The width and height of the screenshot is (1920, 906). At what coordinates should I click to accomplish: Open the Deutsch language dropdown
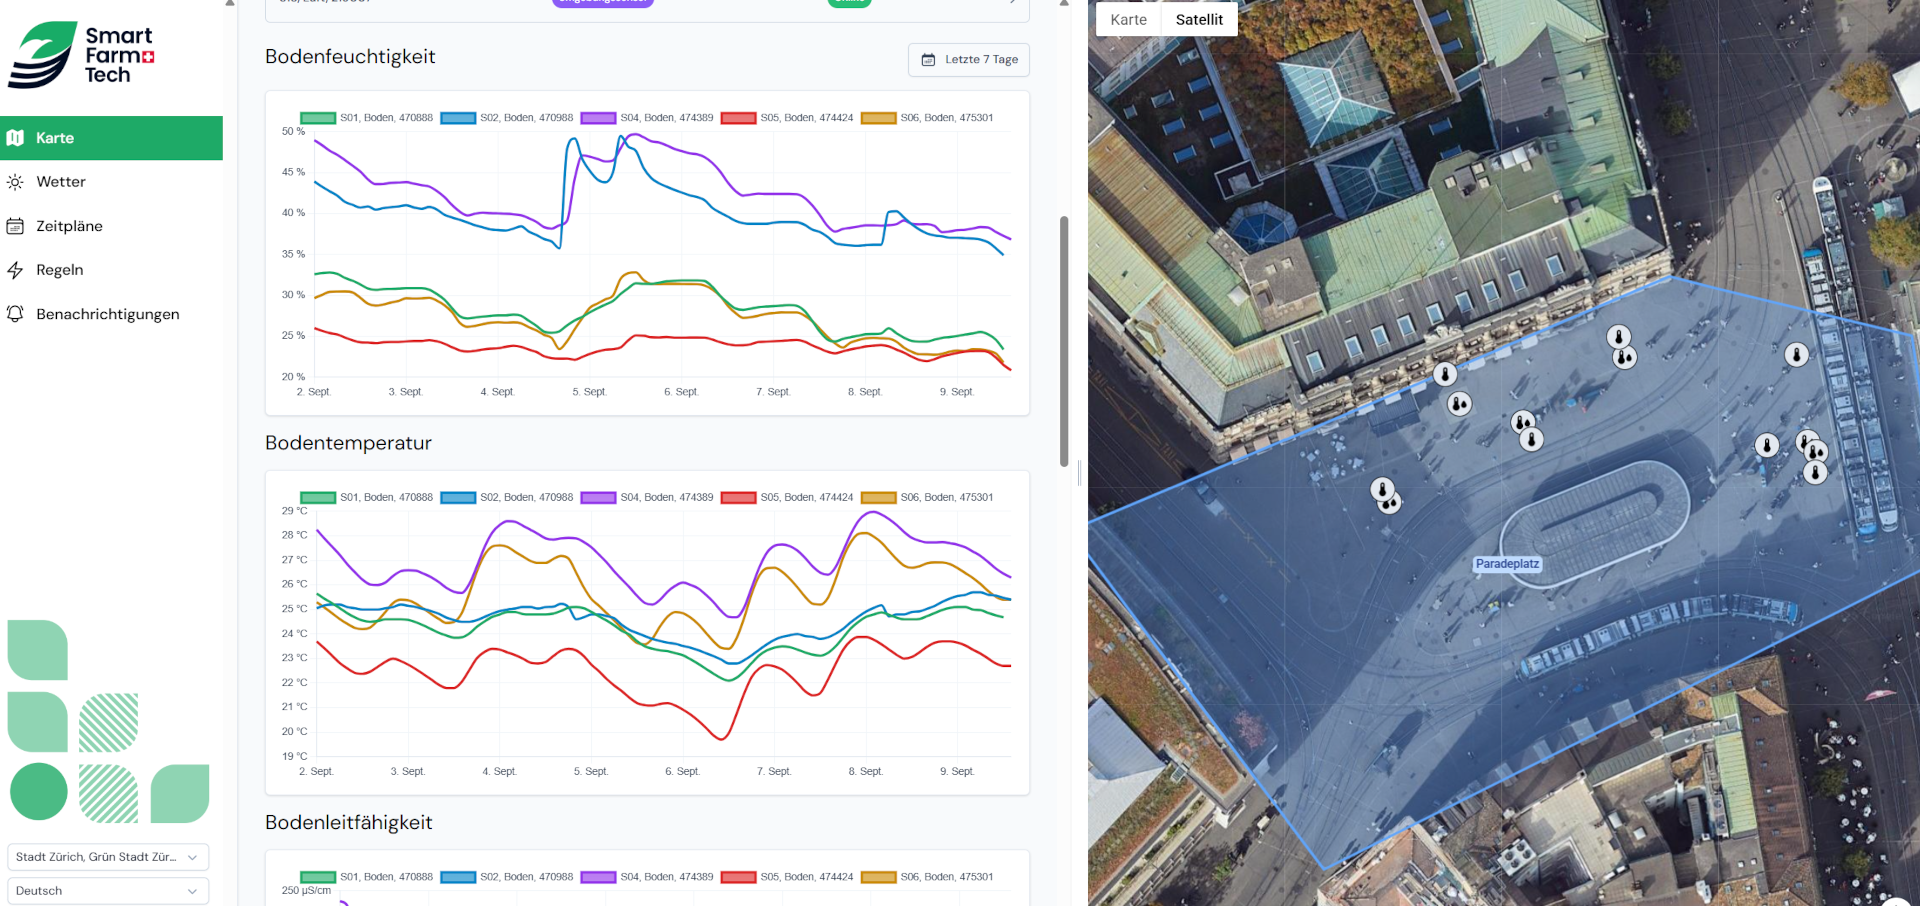point(108,891)
